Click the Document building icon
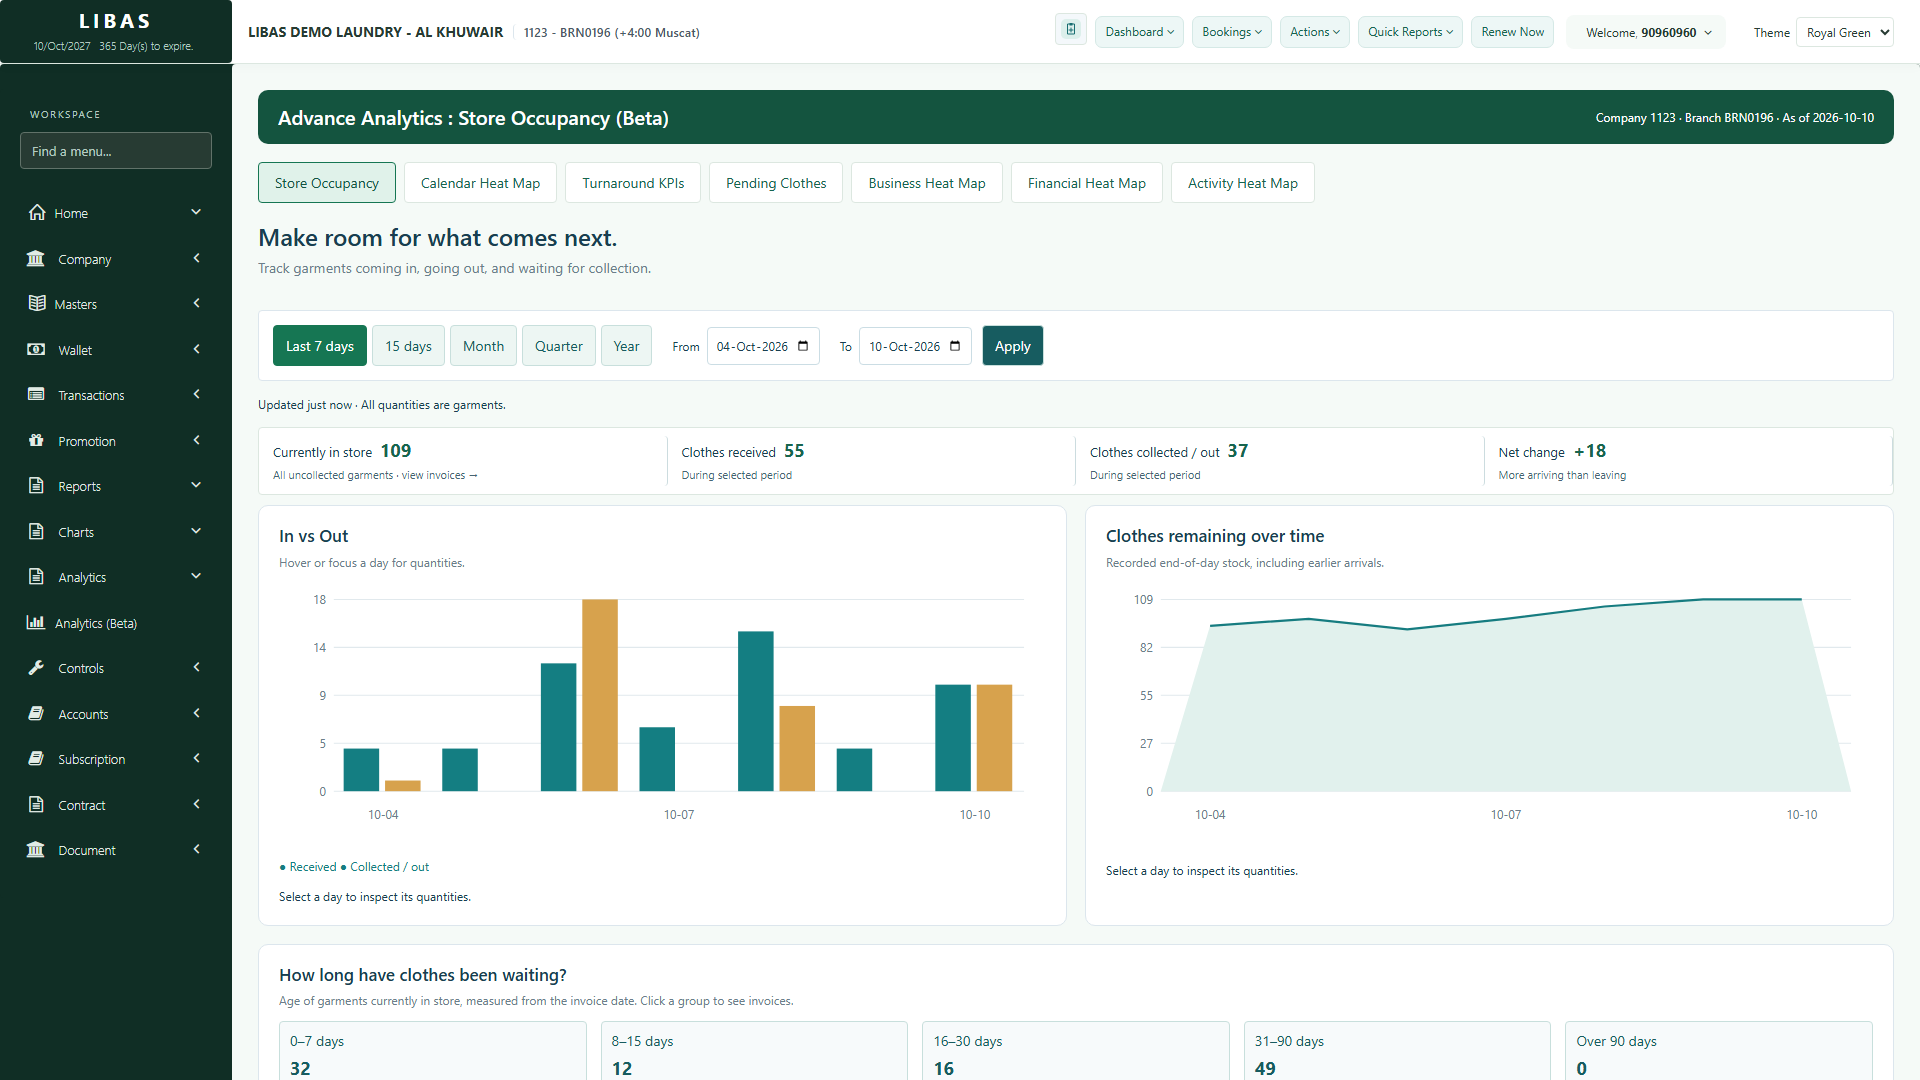Screen dimensions: 1920x1080 pos(36,849)
